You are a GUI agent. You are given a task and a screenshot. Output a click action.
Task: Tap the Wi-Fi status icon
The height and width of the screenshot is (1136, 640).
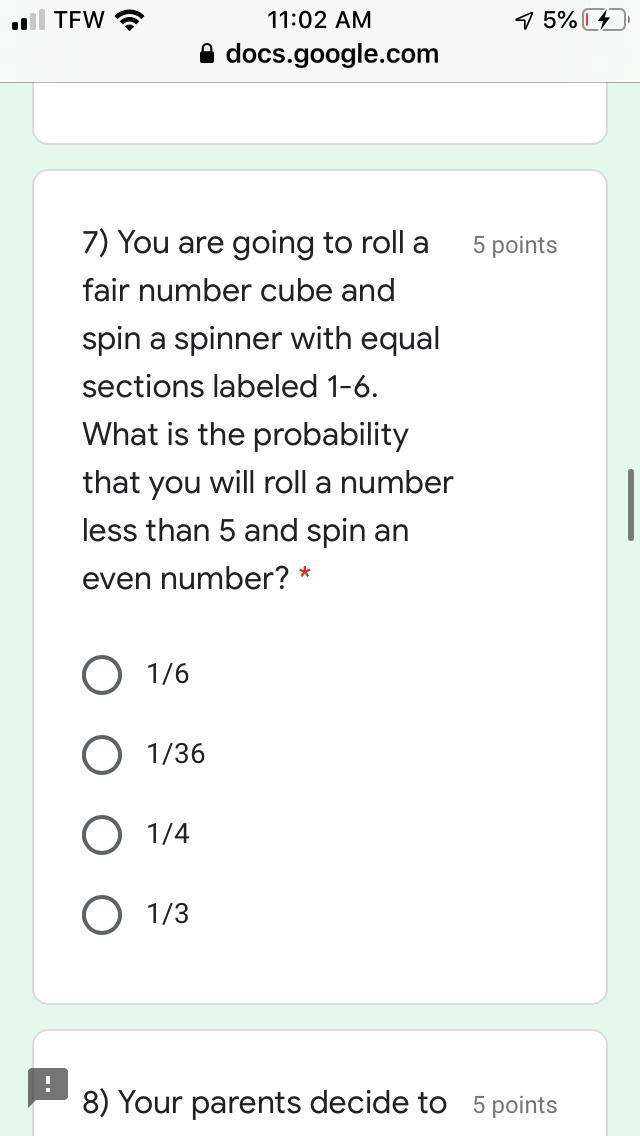(x=129, y=19)
